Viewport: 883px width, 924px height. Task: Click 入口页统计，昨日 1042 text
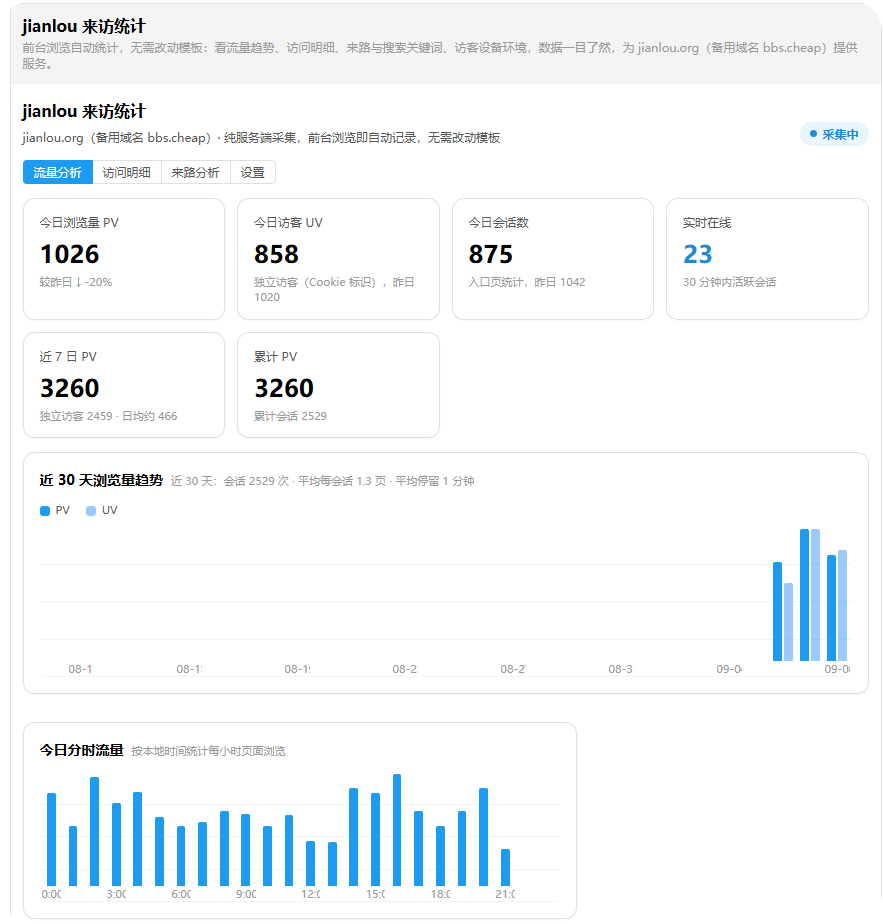(x=527, y=282)
